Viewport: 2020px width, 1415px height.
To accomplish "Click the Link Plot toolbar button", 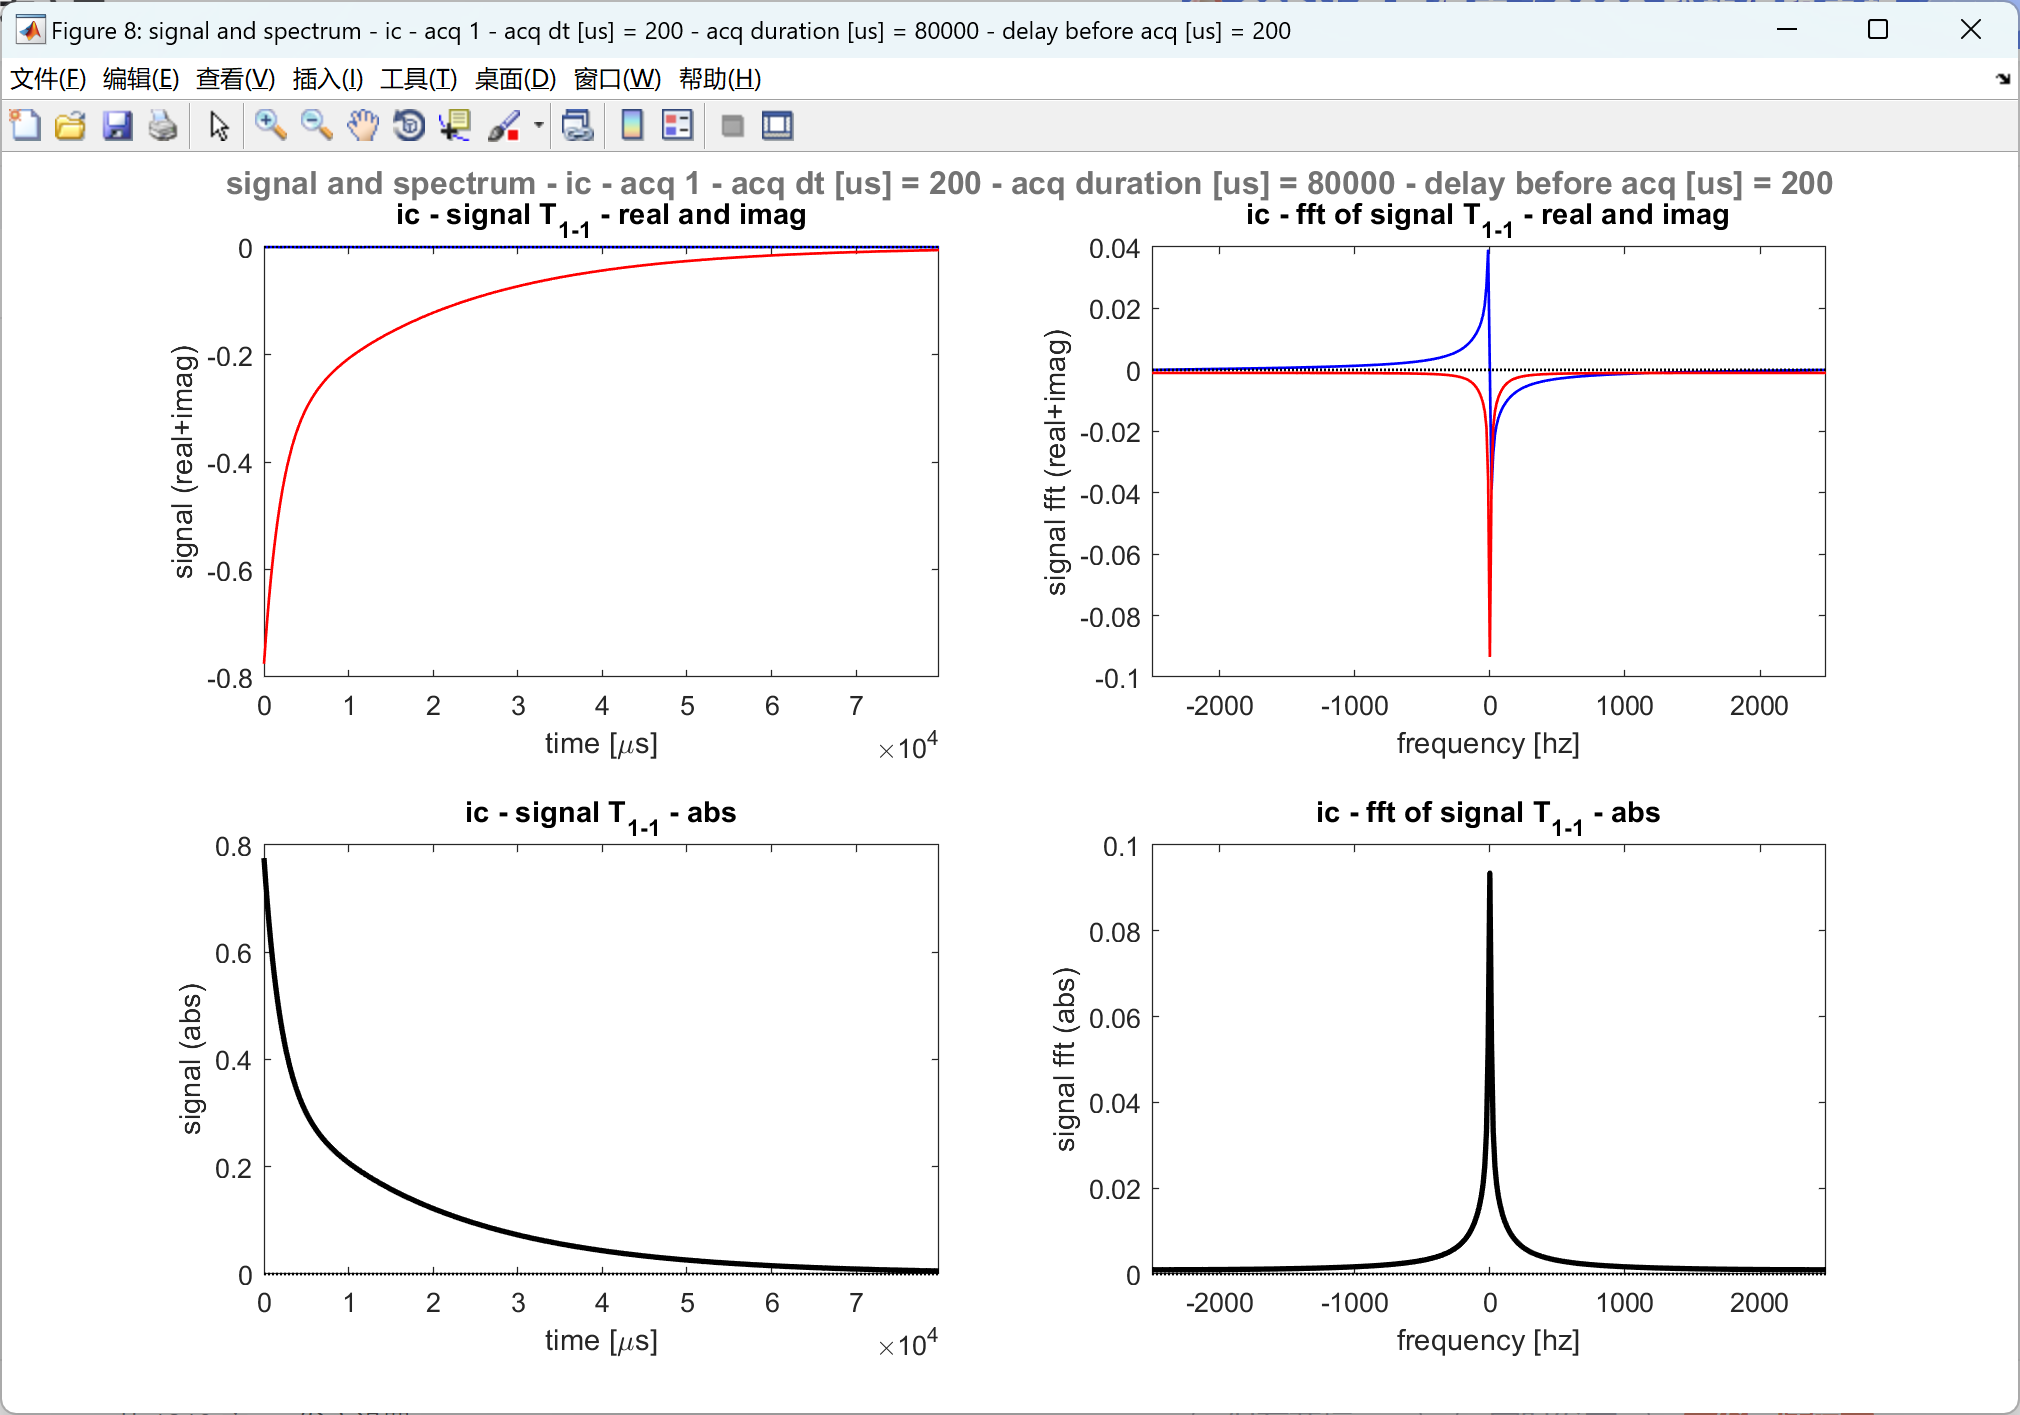I will tap(578, 126).
